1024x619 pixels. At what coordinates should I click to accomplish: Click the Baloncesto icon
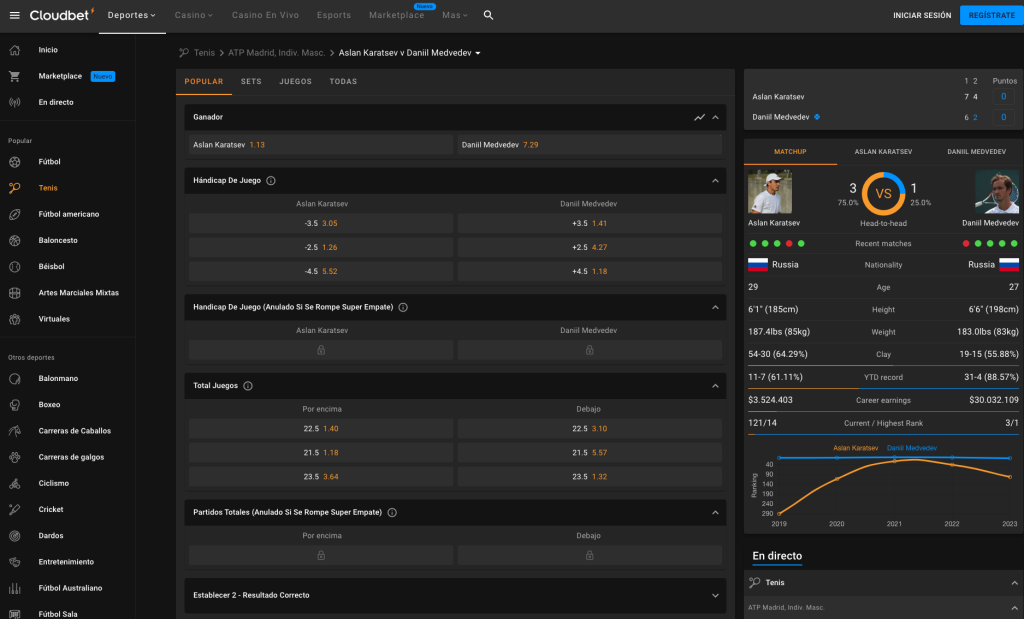(x=14, y=240)
